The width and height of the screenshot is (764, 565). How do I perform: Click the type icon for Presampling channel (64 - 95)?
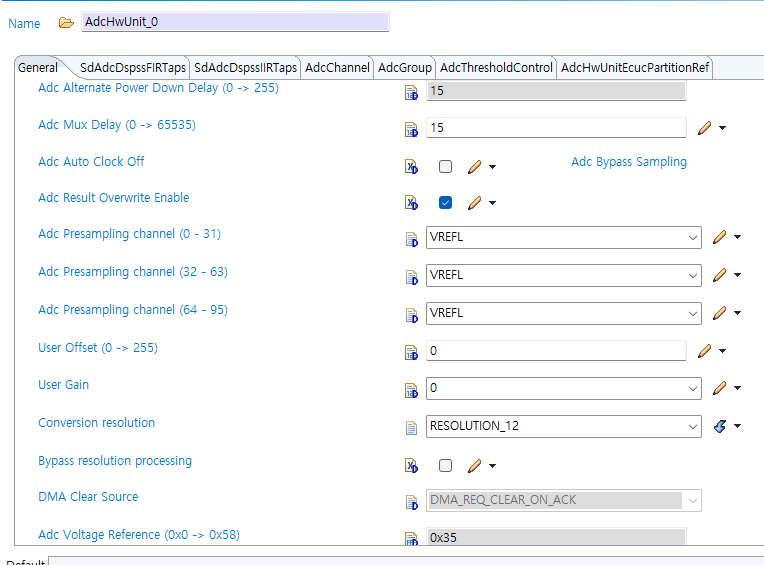[411, 315]
